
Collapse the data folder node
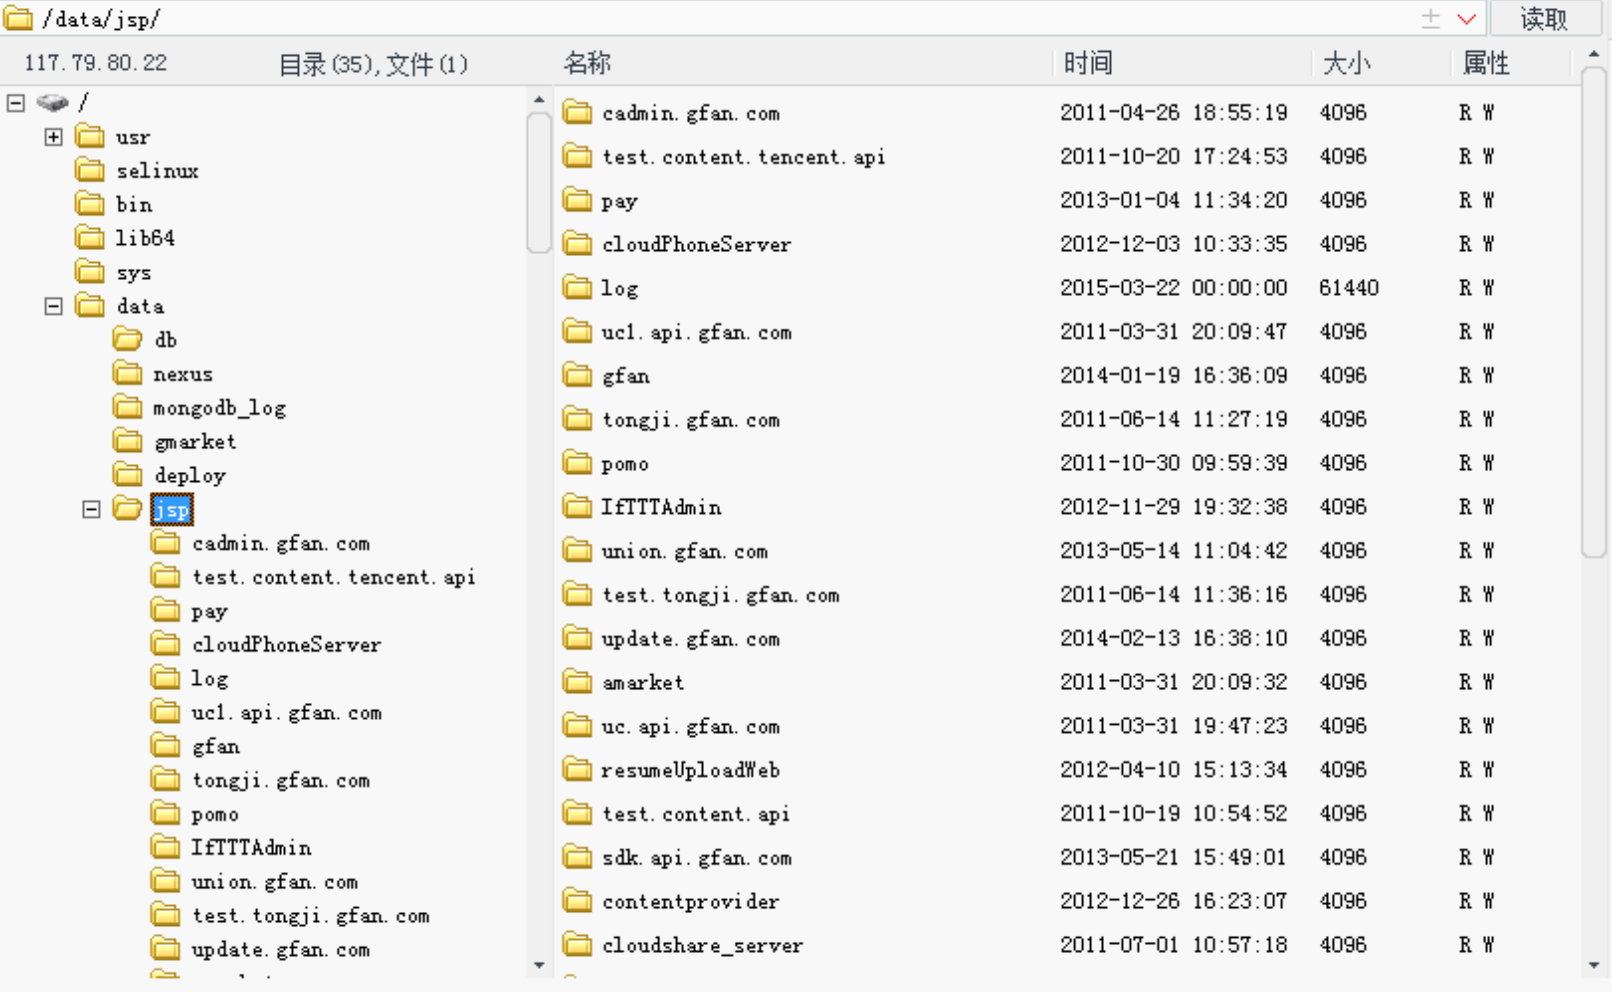pos(54,306)
